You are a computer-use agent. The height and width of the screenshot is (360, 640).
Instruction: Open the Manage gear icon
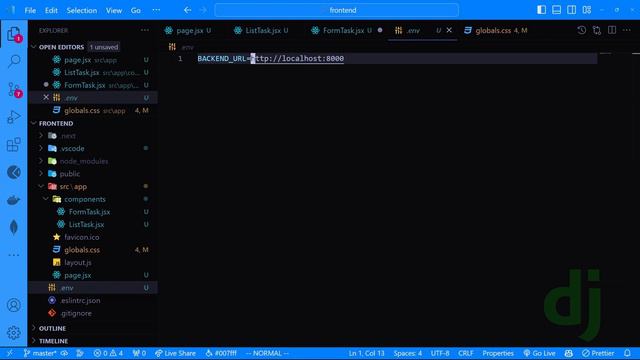tap(13, 333)
